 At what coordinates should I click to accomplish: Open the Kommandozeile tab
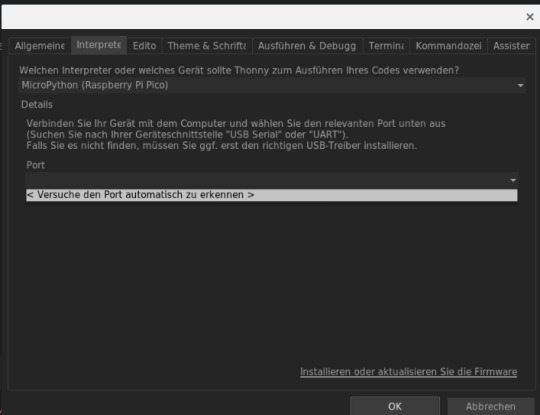[448, 46]
